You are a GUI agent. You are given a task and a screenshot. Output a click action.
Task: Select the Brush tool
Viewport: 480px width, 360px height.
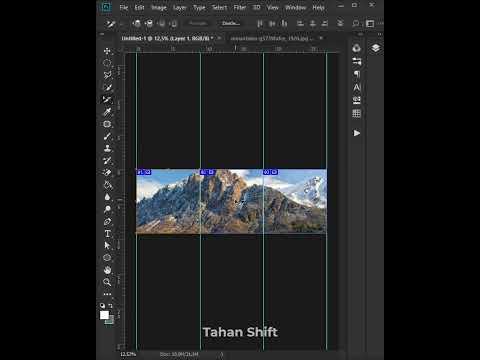(107, 136)
